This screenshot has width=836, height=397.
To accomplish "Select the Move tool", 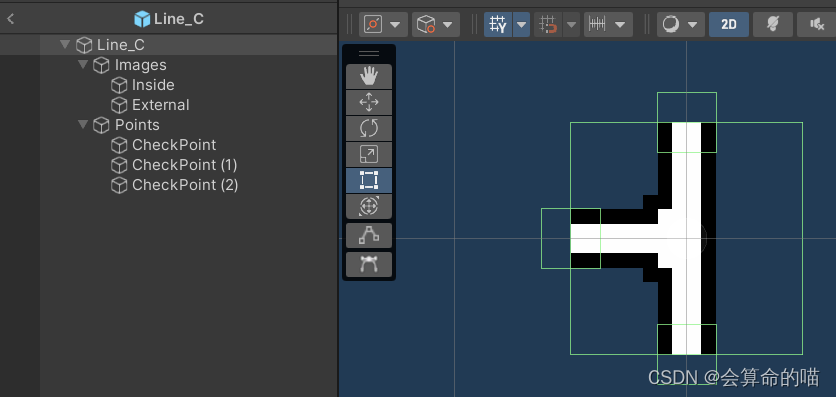I will (368, 102).
